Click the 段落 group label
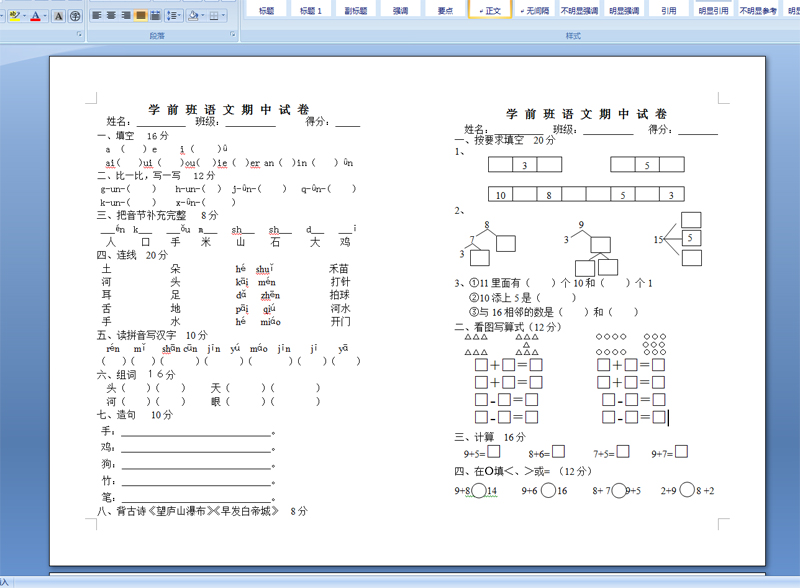 157,36
